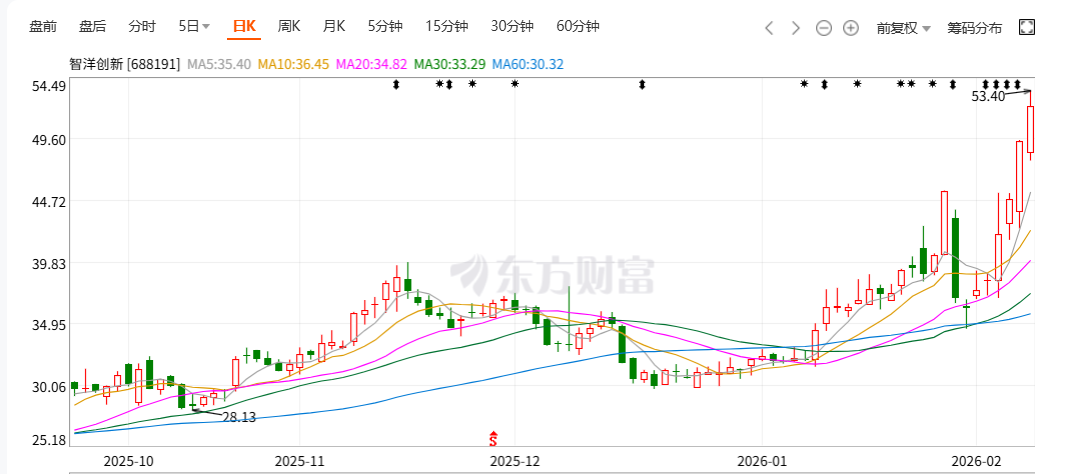Select the 盘前 pre-market view

(x=43, y=27)
